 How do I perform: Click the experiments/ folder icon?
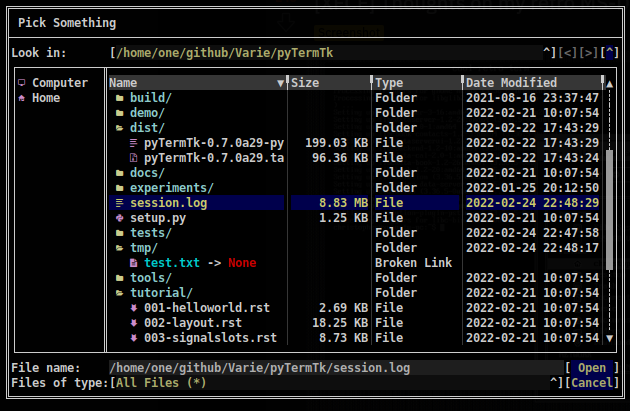(x=119, y=188)
